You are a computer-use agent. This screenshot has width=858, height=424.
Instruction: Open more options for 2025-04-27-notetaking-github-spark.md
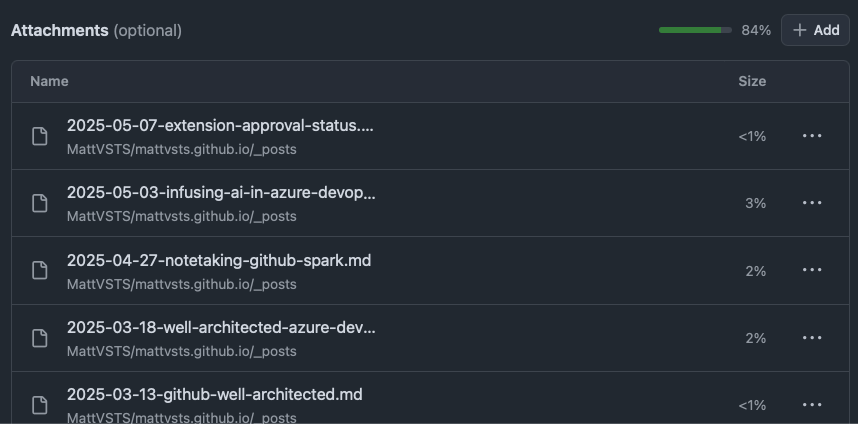pyautogui.click(x=812, y=270)
